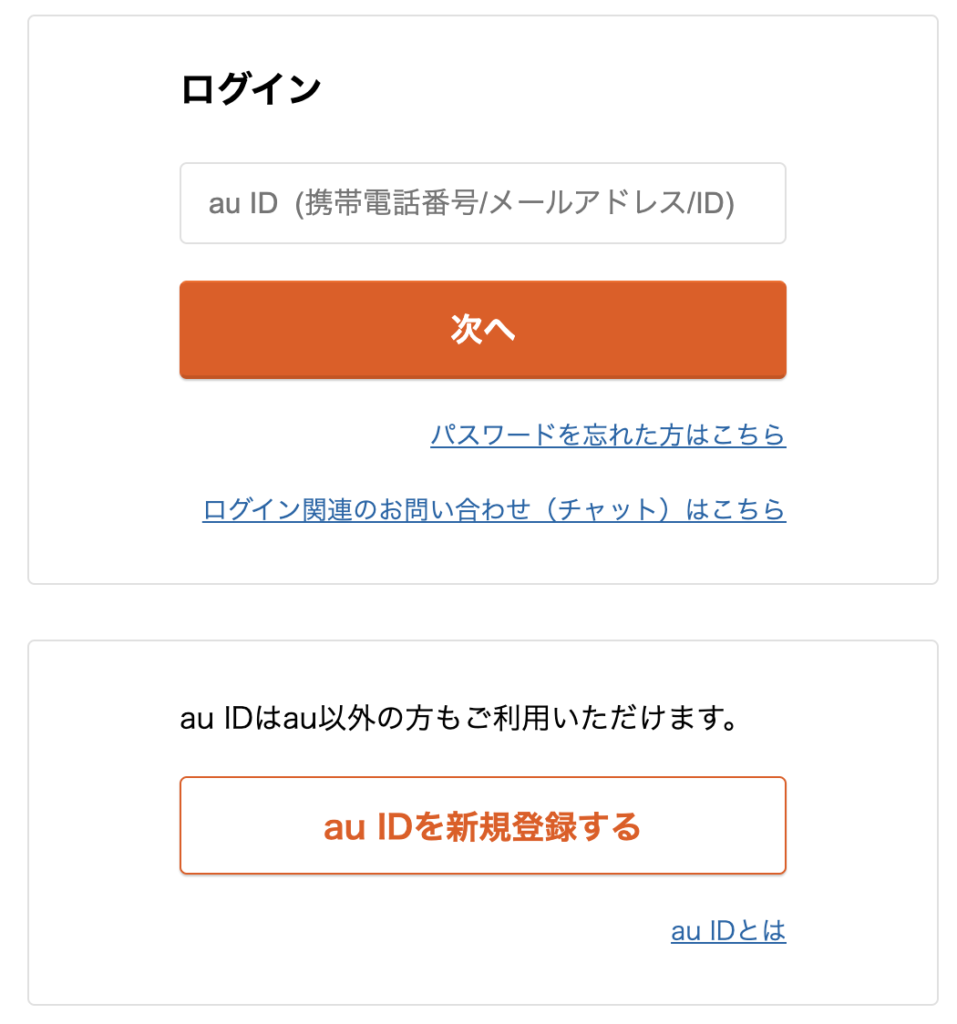This screenshot has width=957, height=1024.
Task: Register a new au ID
Action: (482, 826)
